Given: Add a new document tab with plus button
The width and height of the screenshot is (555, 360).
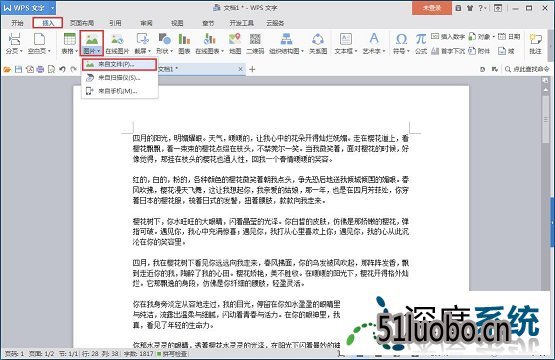Looking at the screenshot, I should pos(252,69).
